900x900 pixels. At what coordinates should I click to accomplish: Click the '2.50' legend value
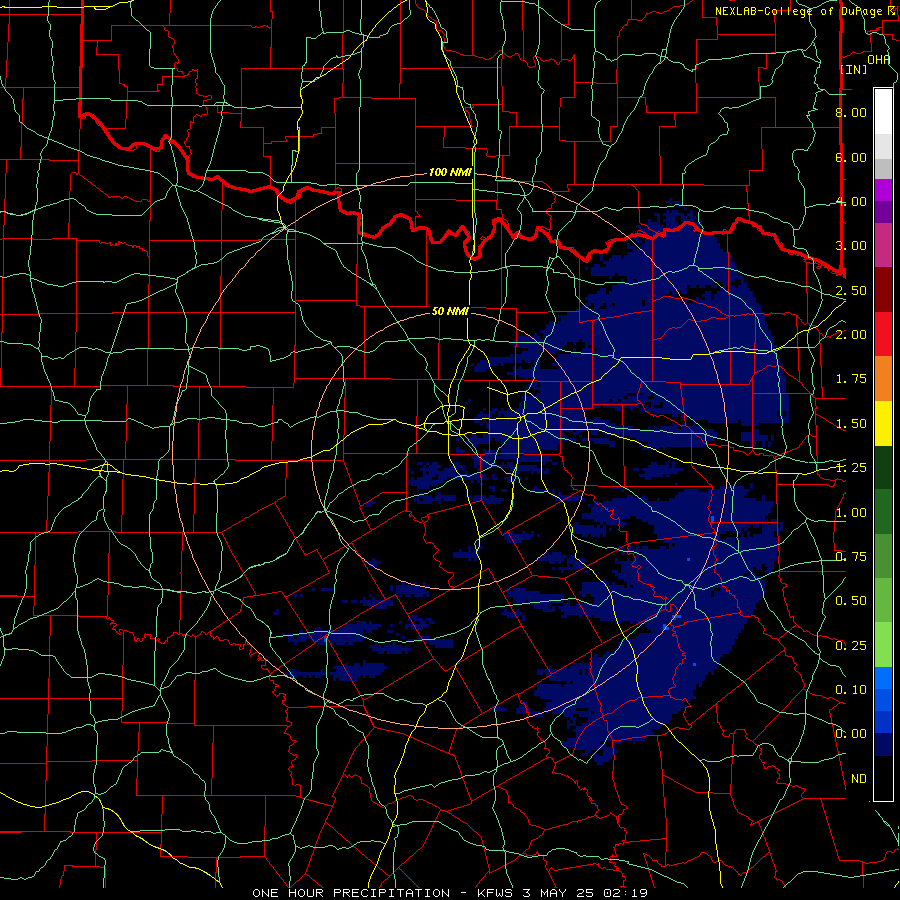[x=851, y=290]
